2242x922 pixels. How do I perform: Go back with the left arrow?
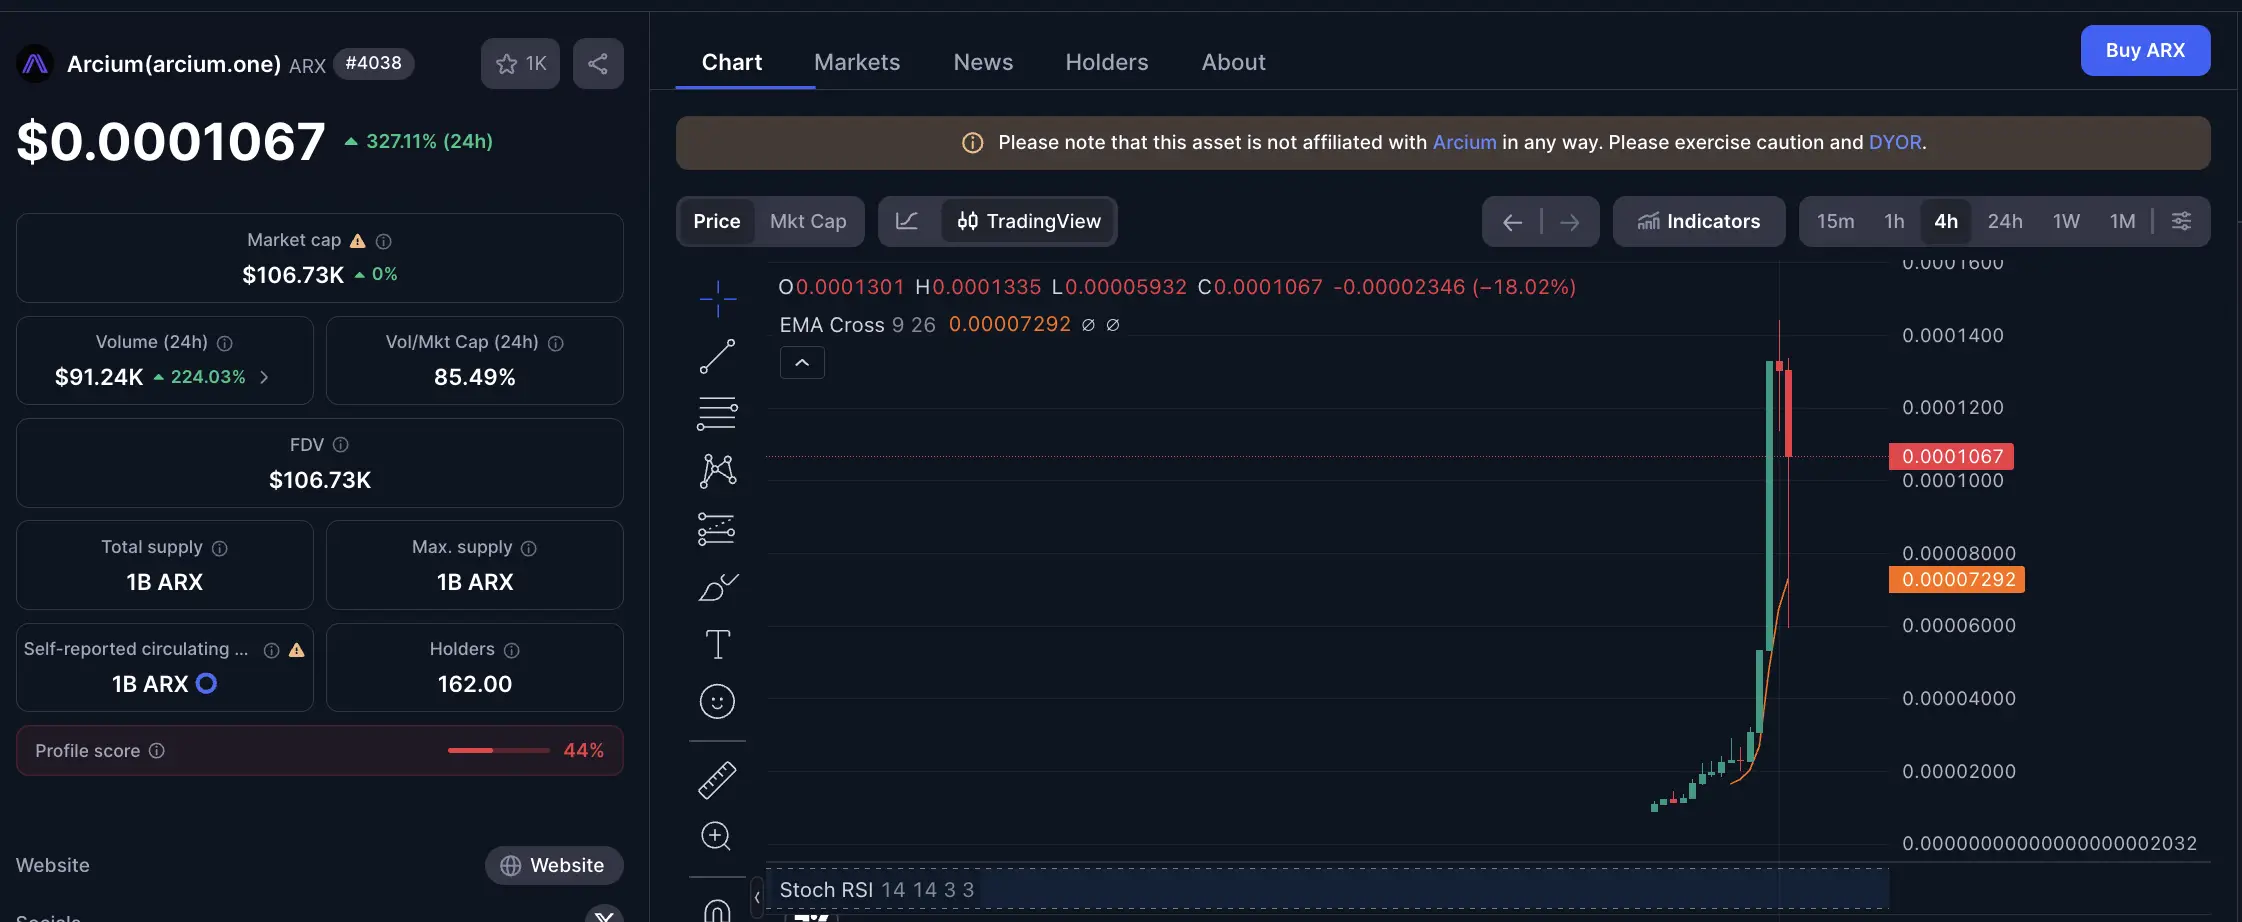click(x=1512, y=222)
